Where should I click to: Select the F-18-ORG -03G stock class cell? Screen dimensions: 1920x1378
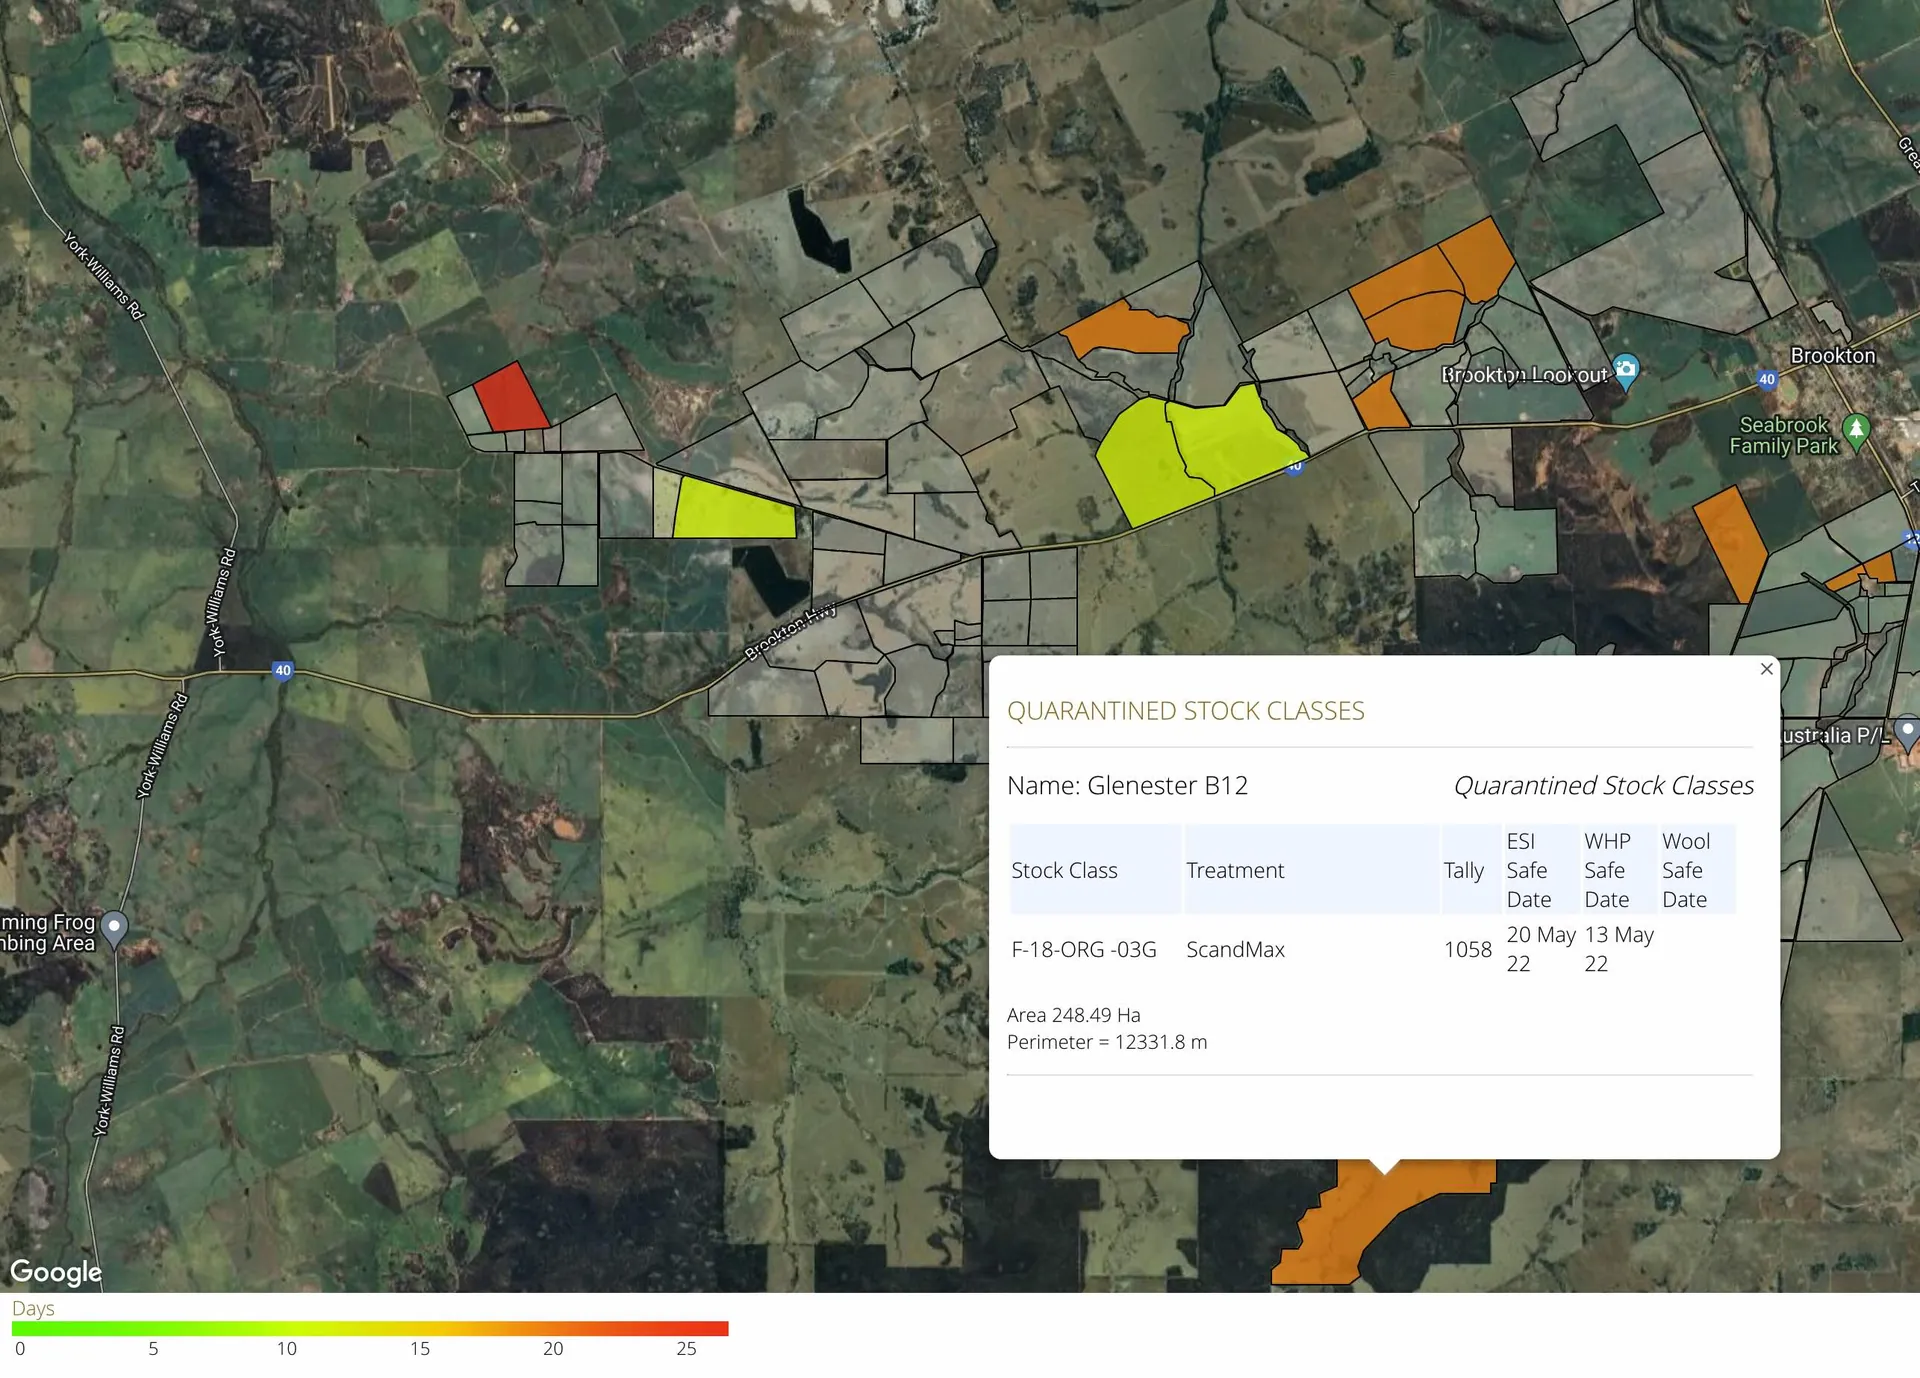[x=1084, y=949]
